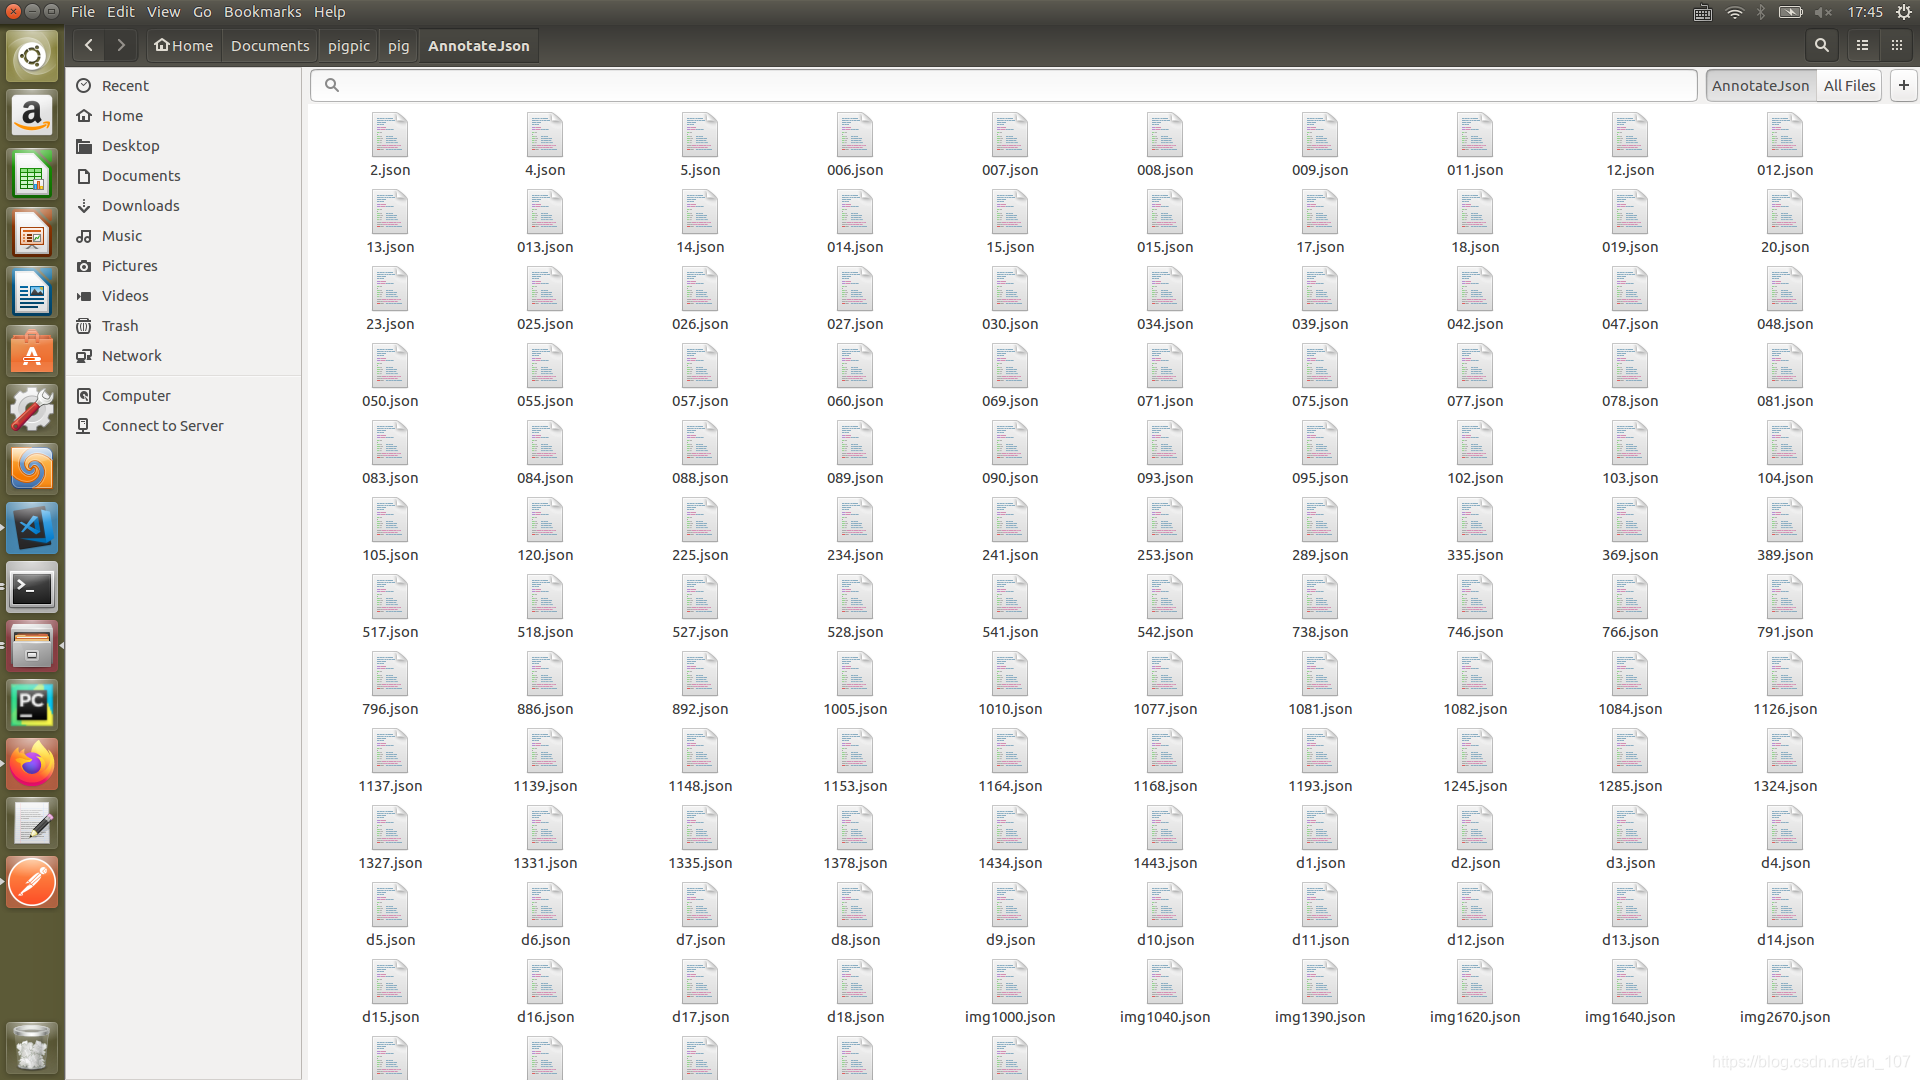Open the system settings gear menu

click(1904, 12)
